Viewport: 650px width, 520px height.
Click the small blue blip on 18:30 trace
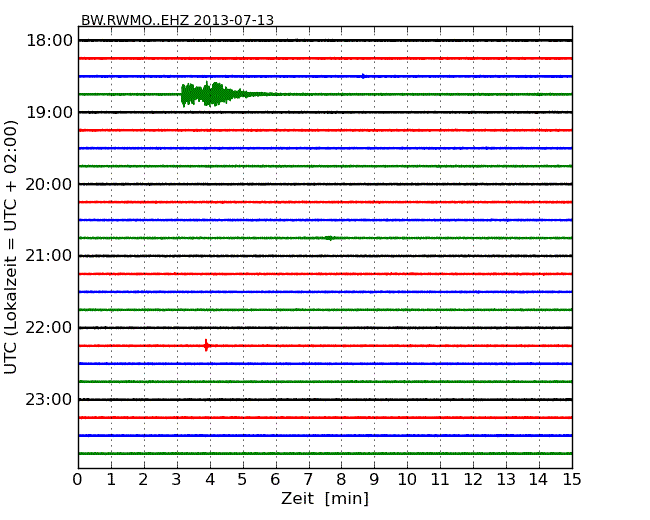point(363,76)
